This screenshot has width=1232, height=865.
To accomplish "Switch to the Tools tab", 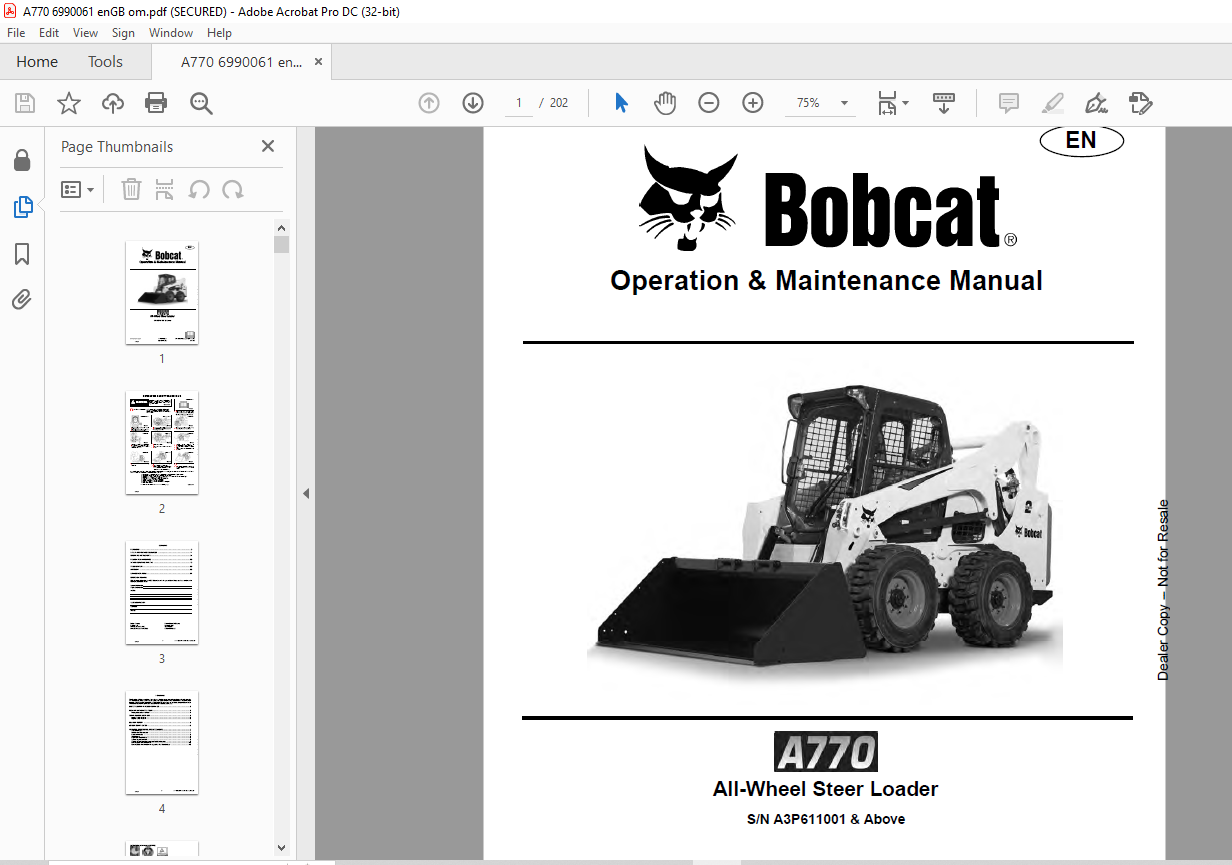I will click(x=105, y=62).
